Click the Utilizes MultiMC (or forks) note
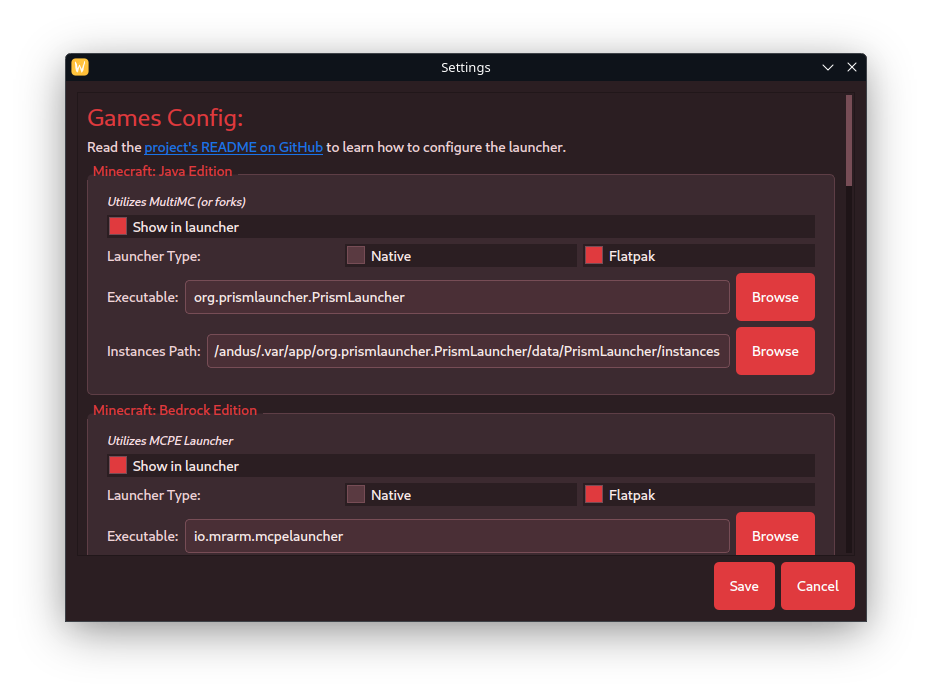Viewport: 932px width, 699px height. pos(177,201)
